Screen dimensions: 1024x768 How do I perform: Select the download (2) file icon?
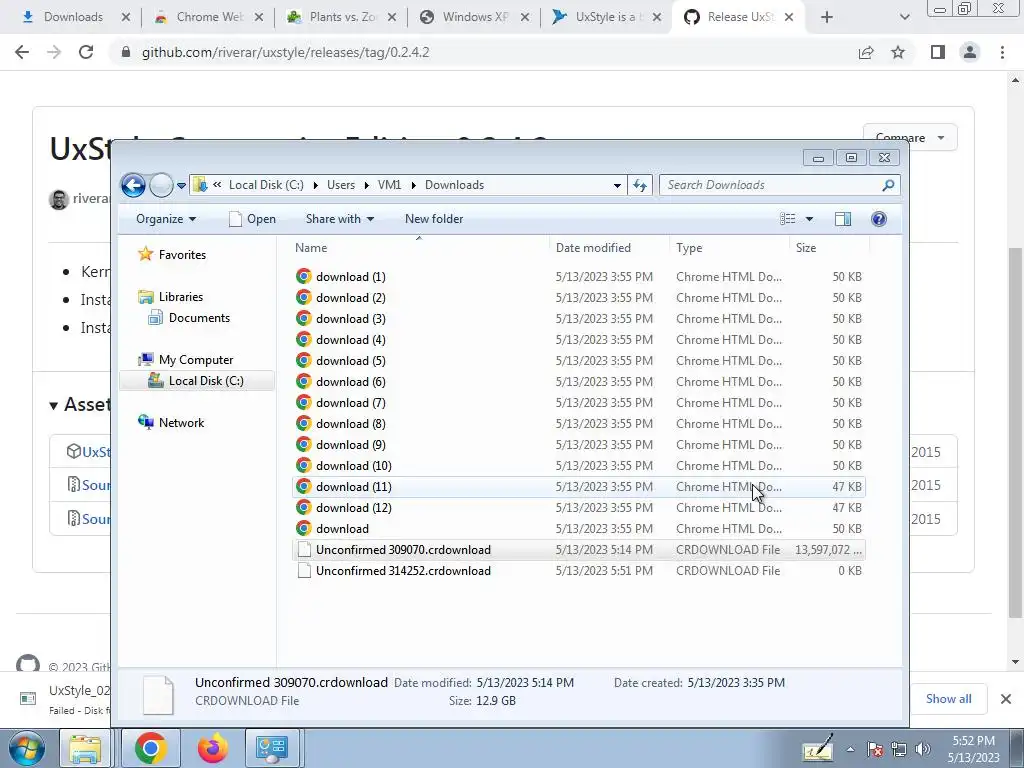(304, 297)
